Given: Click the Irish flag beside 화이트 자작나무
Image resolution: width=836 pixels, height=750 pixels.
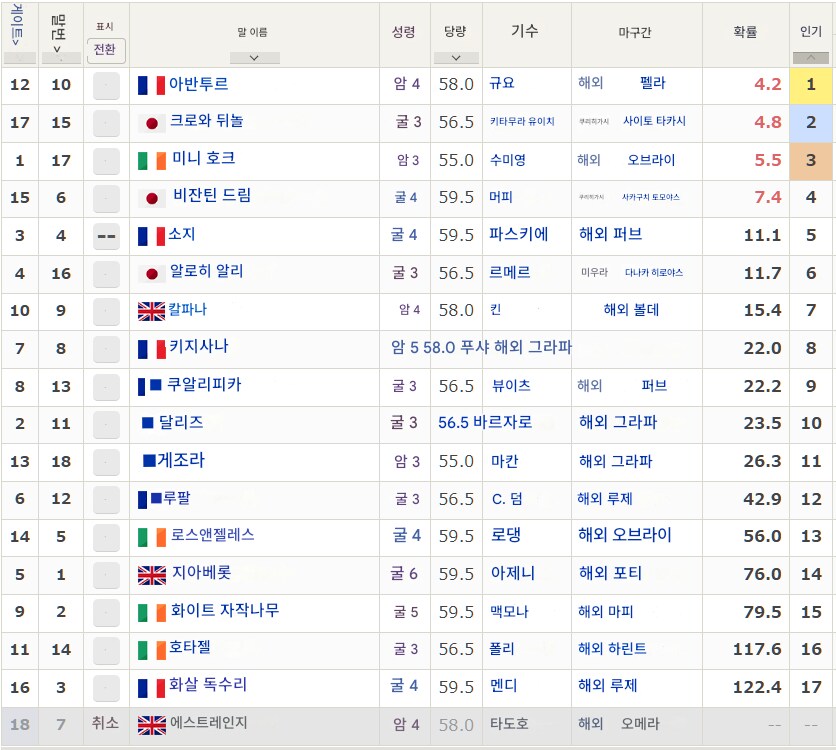Looking at the screenshot, I should [150, 612].
